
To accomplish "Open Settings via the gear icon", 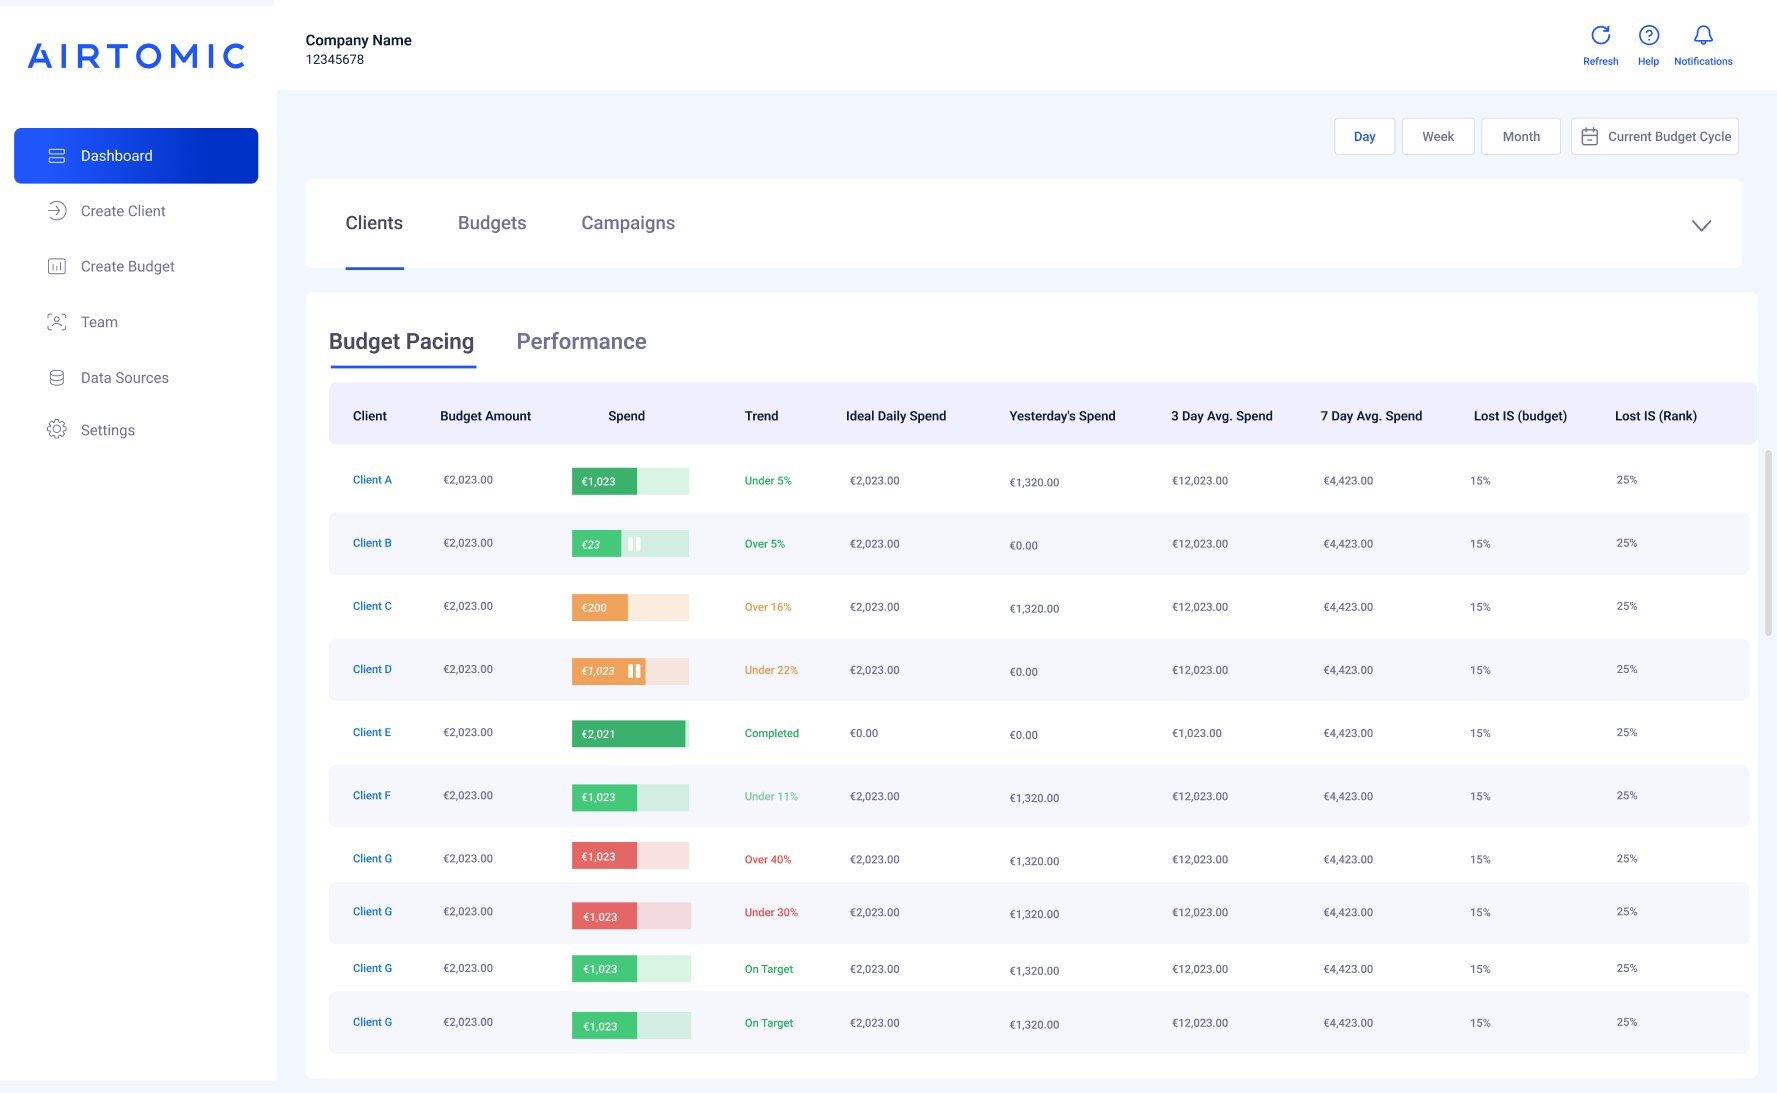I will tap(57, 430).
